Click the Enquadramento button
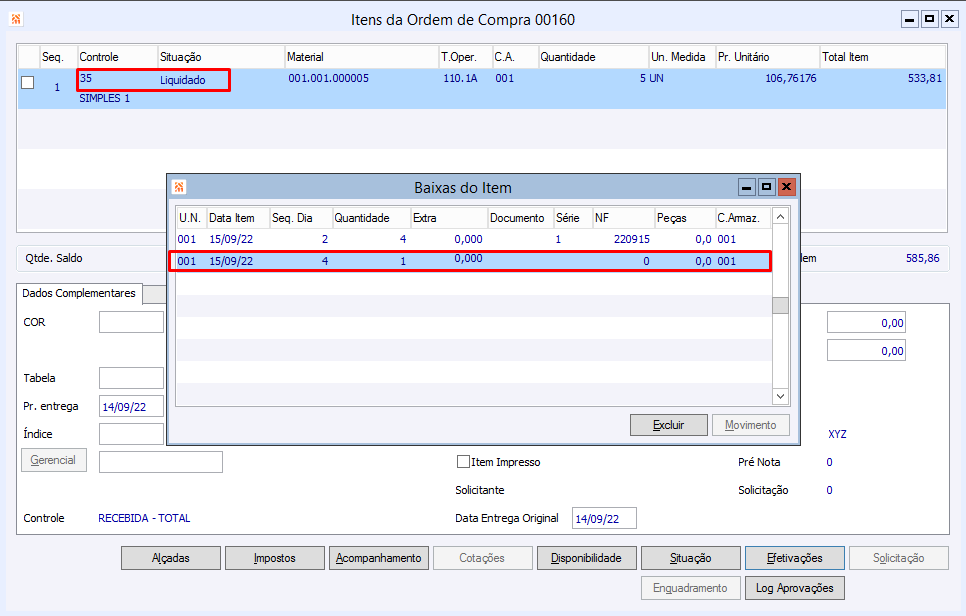 [x=691, y=588]
